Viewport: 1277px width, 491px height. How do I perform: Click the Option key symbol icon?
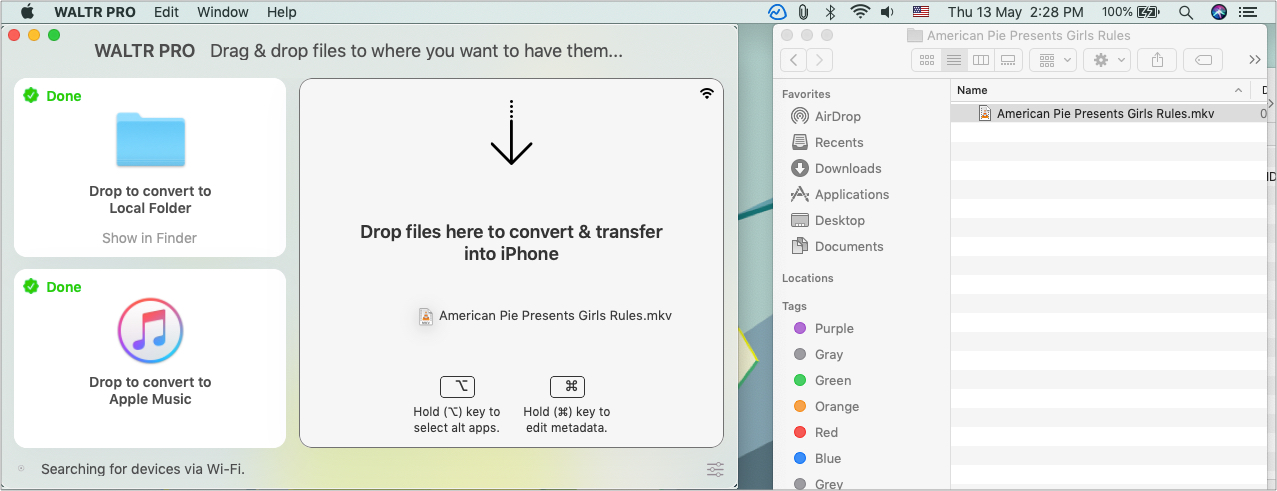point(457,387)
